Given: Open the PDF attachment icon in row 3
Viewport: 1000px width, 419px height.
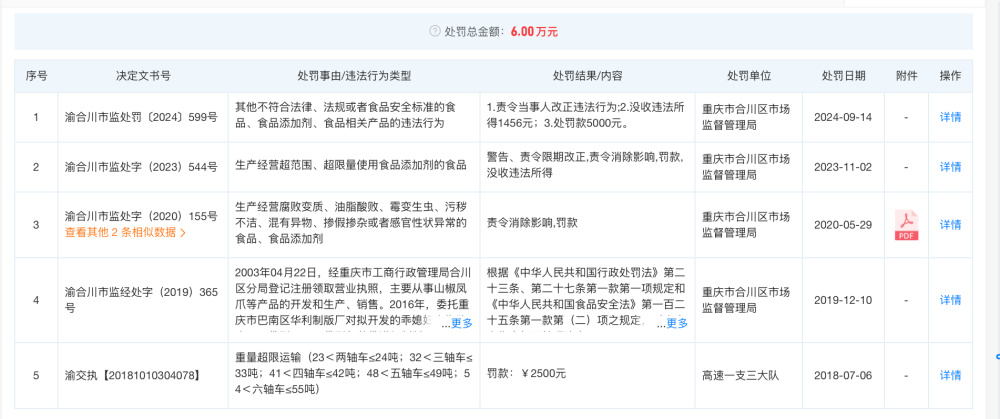Looking at the screenshot, I should pyautogui.click(x=906, y=225).
